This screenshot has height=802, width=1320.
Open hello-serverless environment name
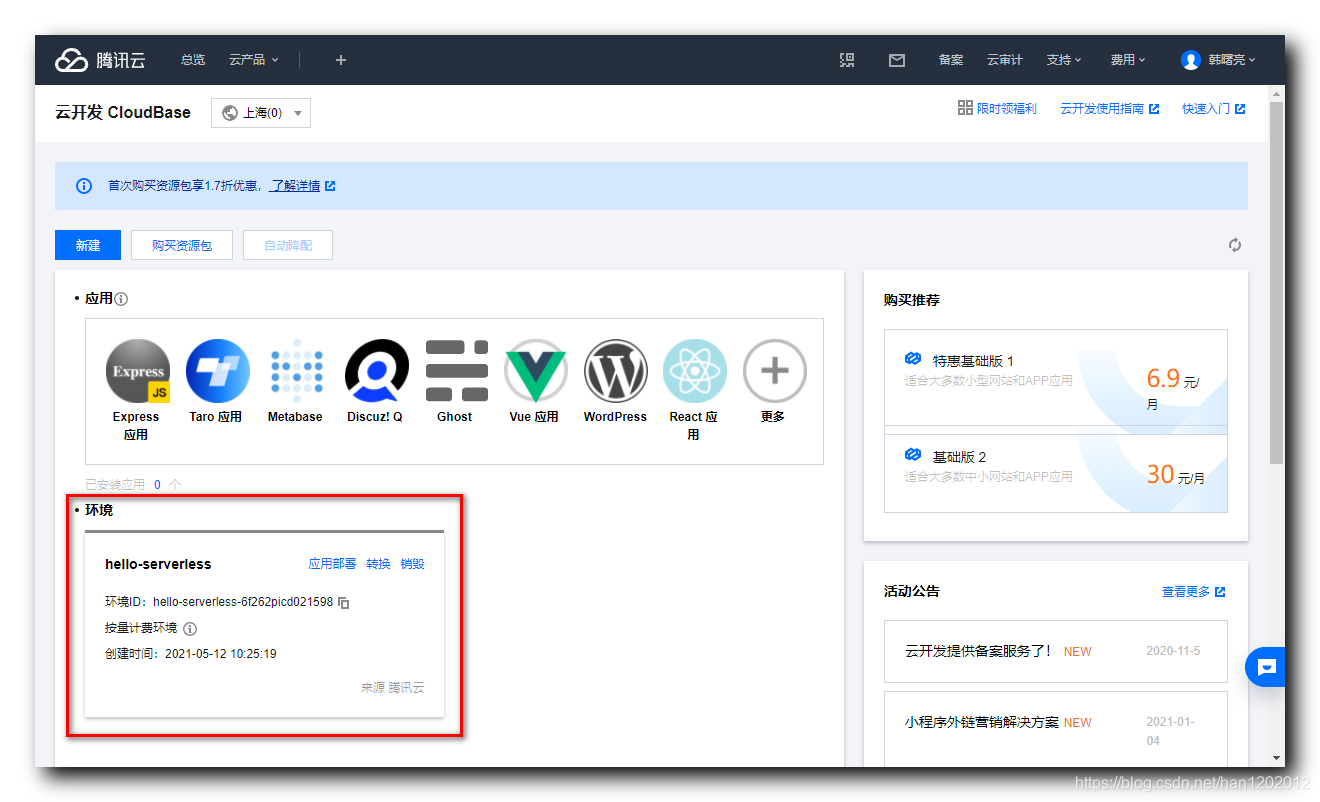click(x=158, y=564)
